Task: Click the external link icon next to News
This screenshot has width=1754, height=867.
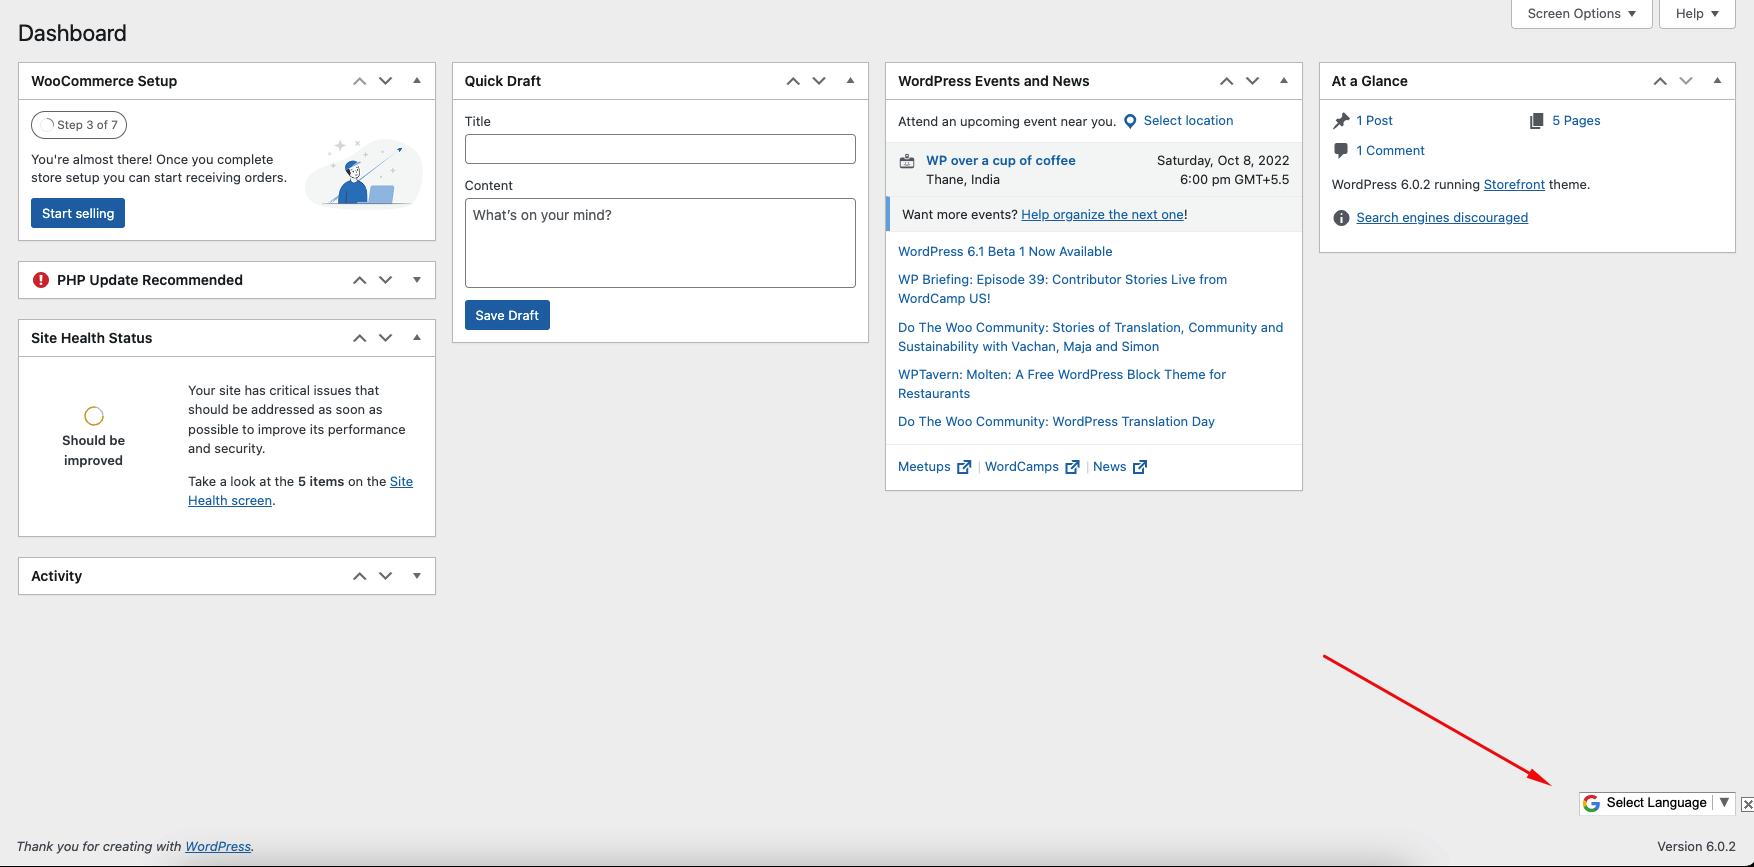Action: [1140, 467]
